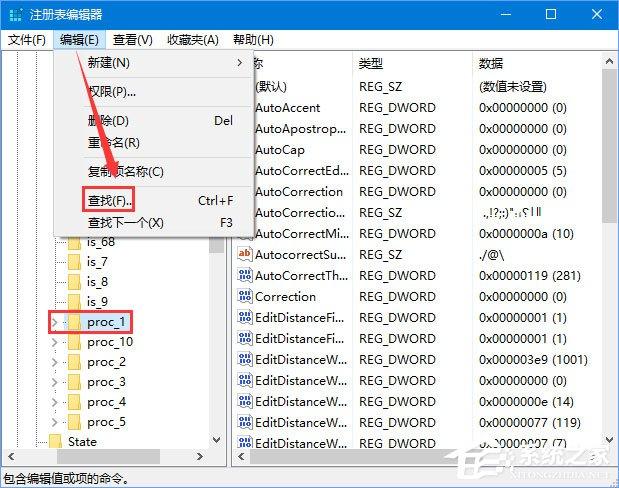
Task: Click the string icon of AutocorrectSu...
Action: point(244,254)
